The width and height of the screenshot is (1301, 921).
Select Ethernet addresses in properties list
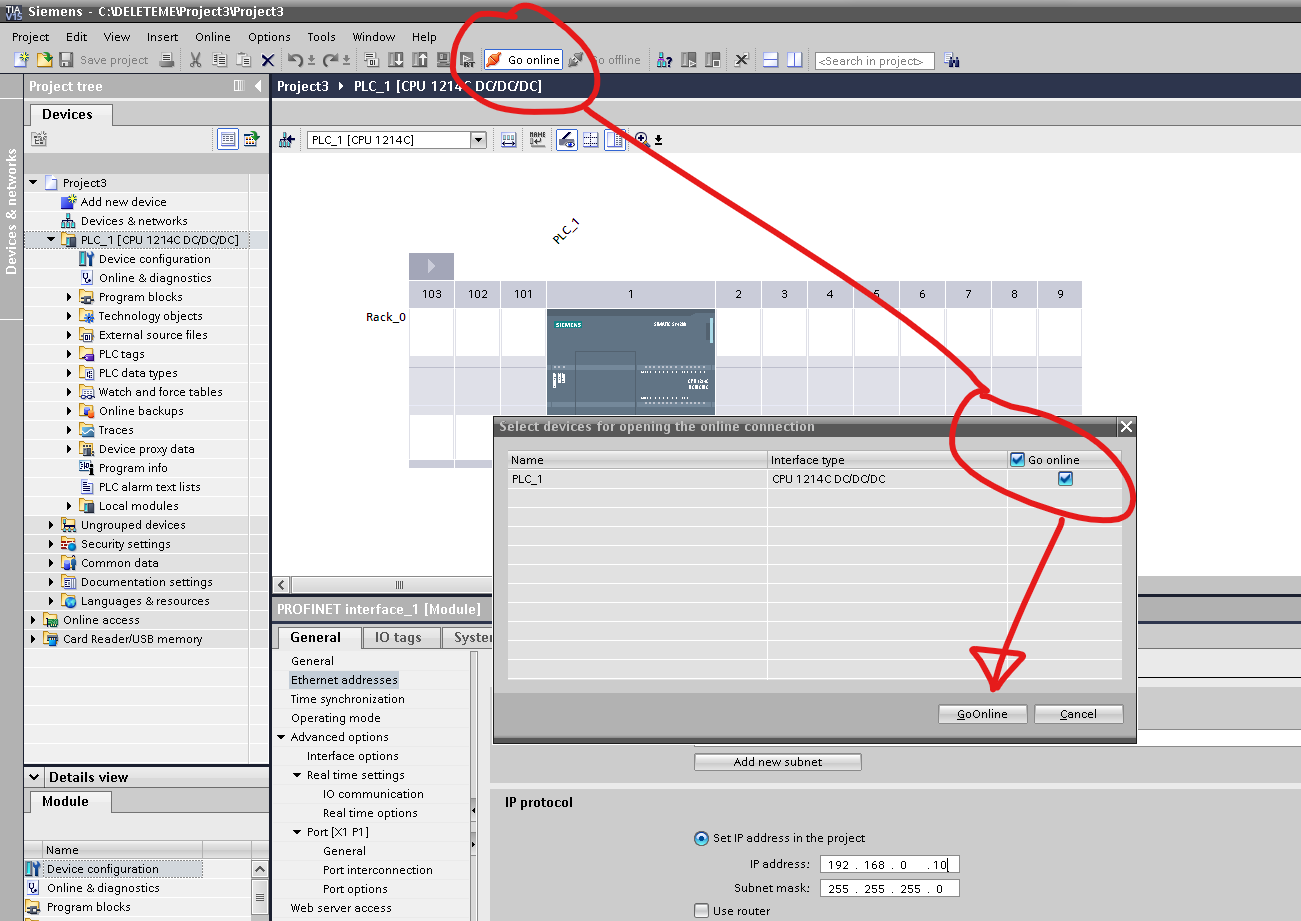click(344, 680)
